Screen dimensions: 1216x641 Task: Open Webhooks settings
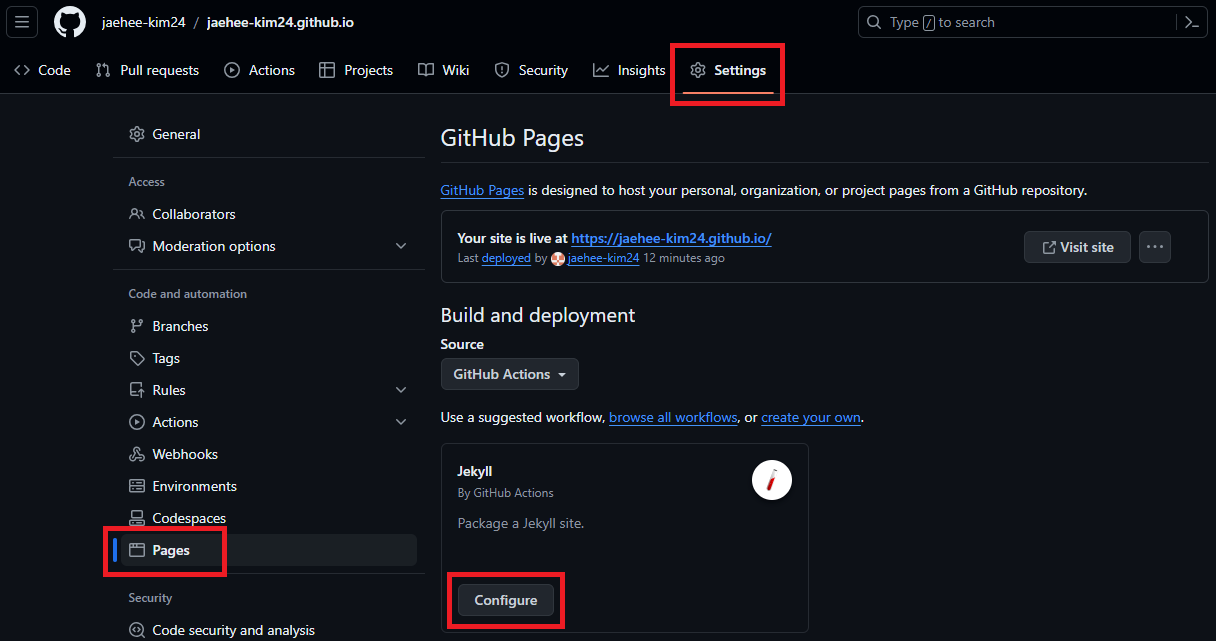269,454
